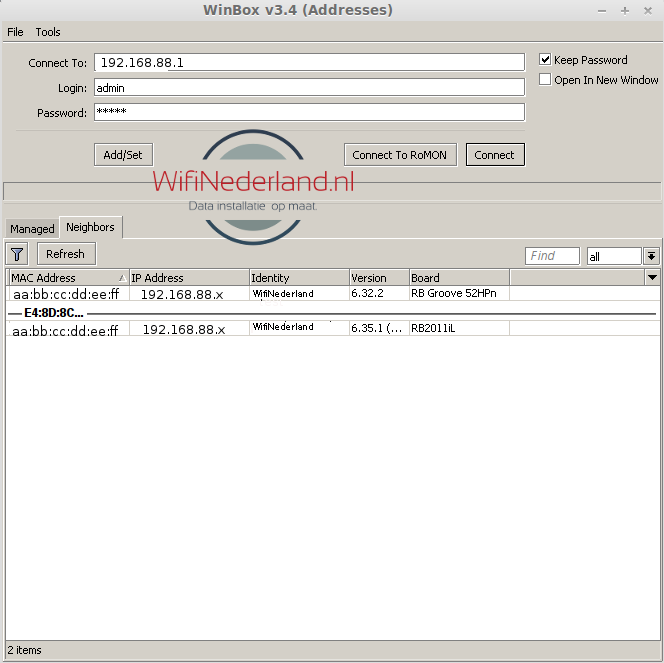This screenshot has height=663, width=664.
Task: Focus the Login input field
Action: [x=309, y=88]
